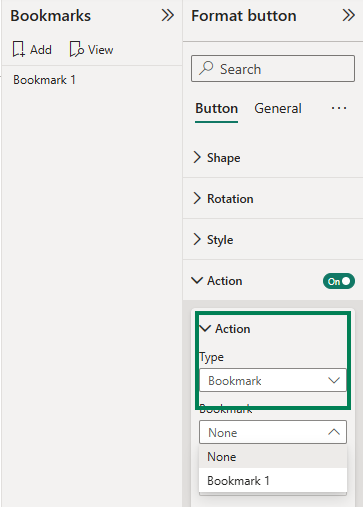Toggle the Action switch off
Screen dimensions: 363x507
pyautogui.click(x=339, y=281)
